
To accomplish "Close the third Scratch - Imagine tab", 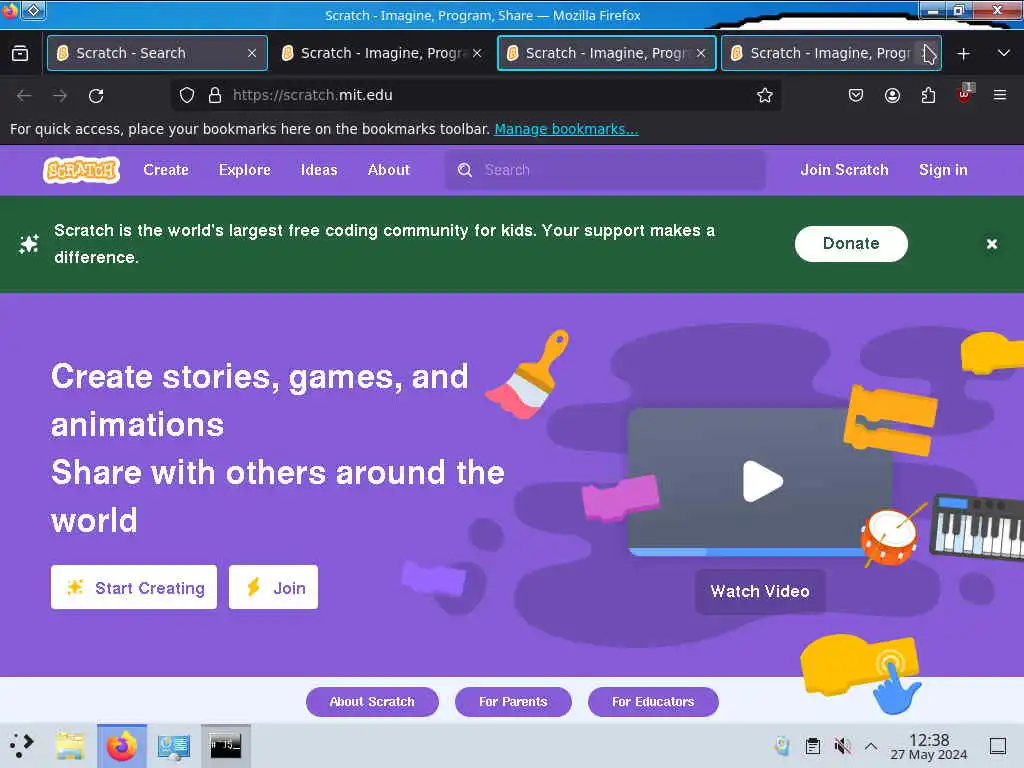I will (x=701, y=53).
